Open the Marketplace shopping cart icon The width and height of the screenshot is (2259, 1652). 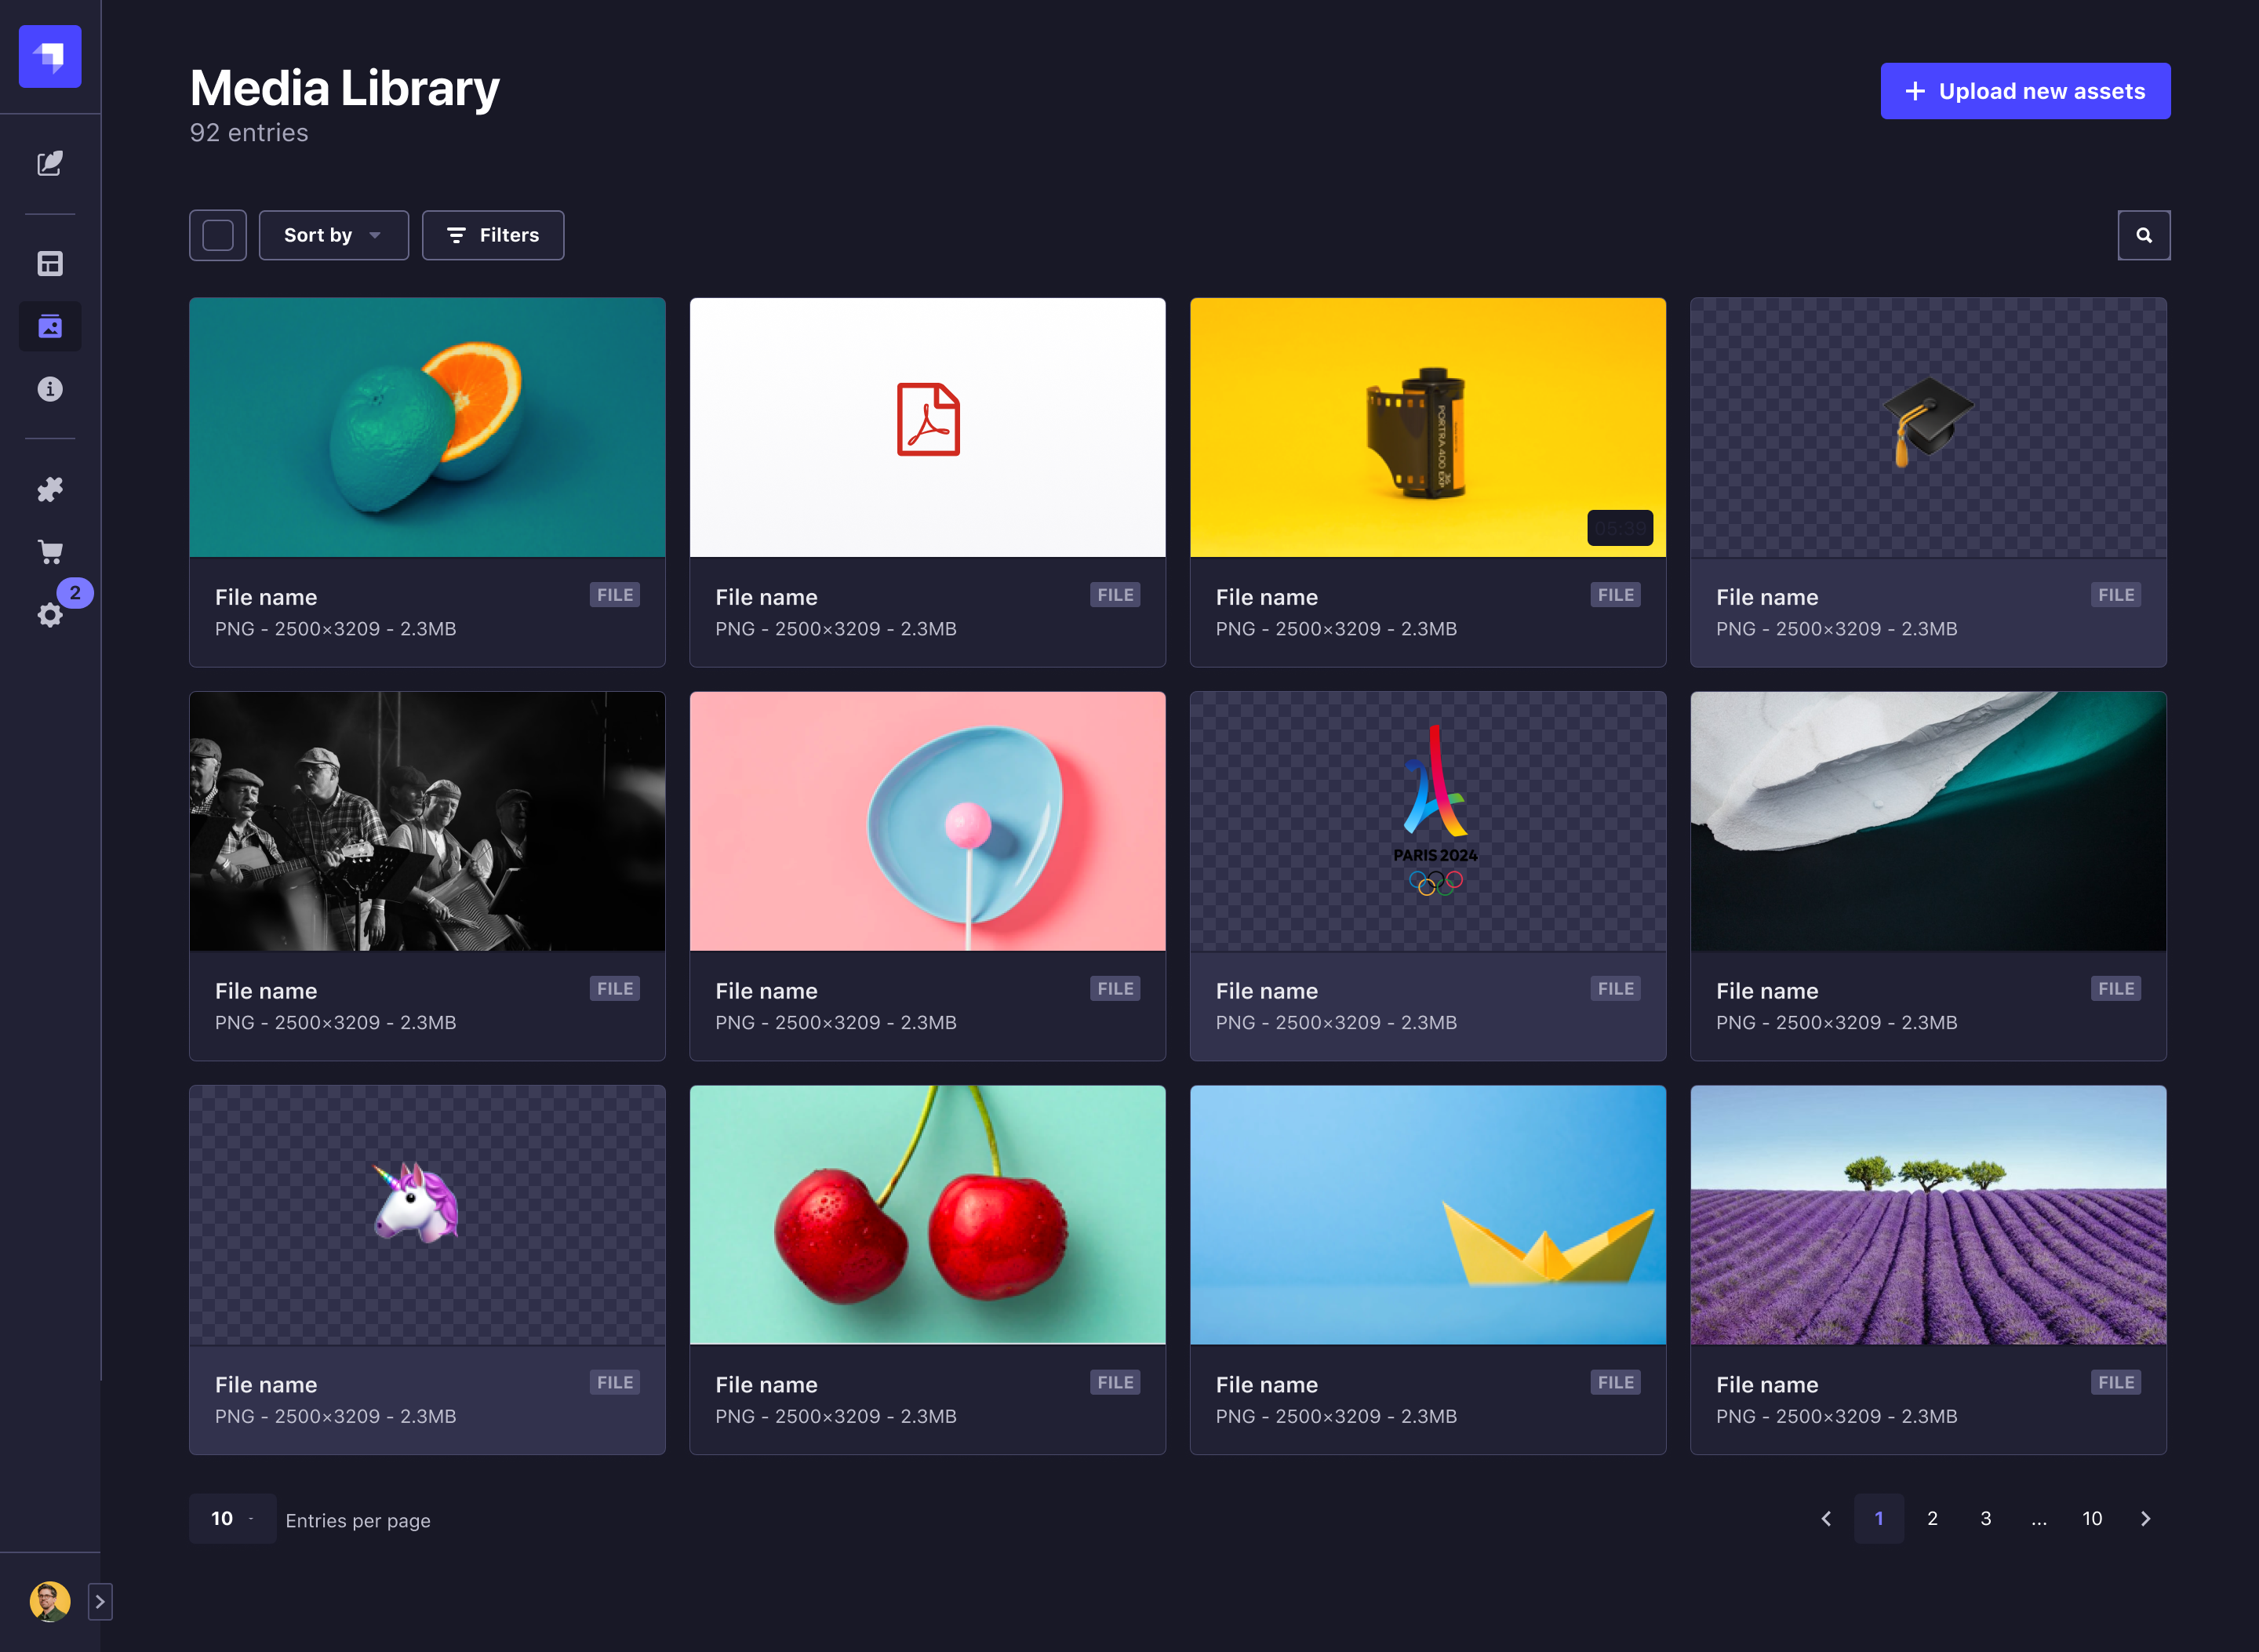pos(50,552)
